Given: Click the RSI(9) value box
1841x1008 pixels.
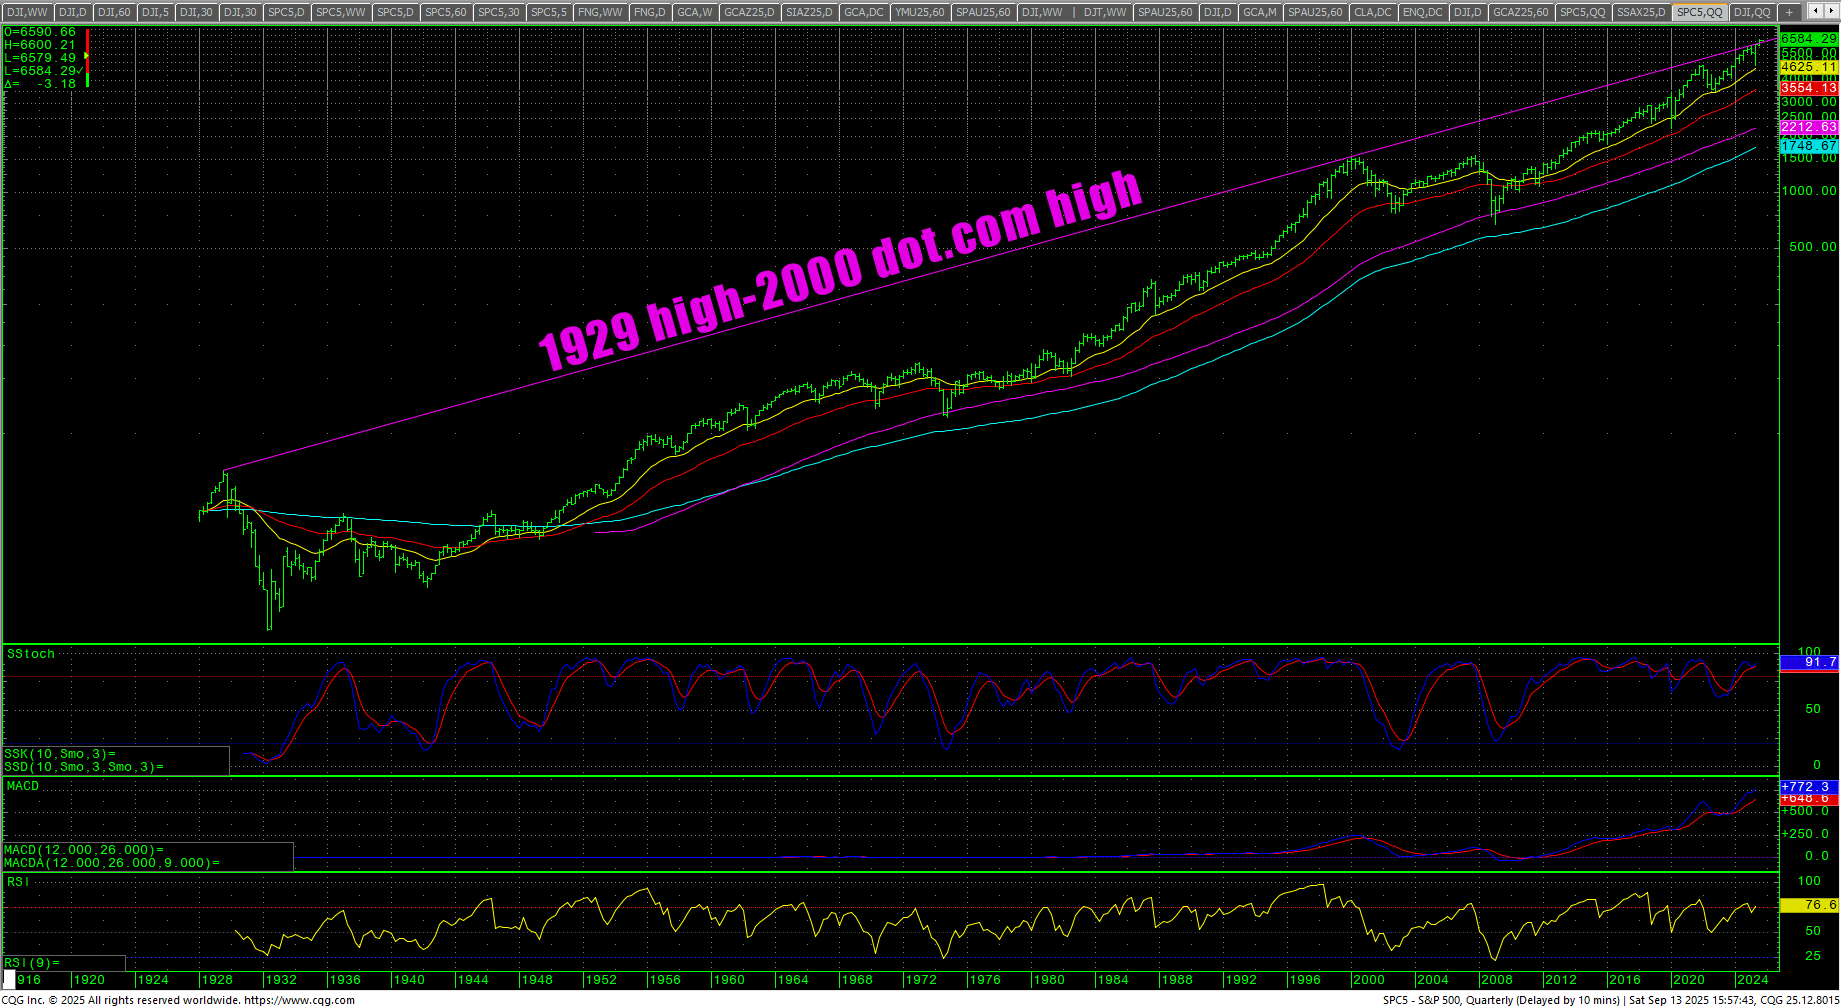Looking at the screenshot, I should pyautogui.click(x=64, y=963).
